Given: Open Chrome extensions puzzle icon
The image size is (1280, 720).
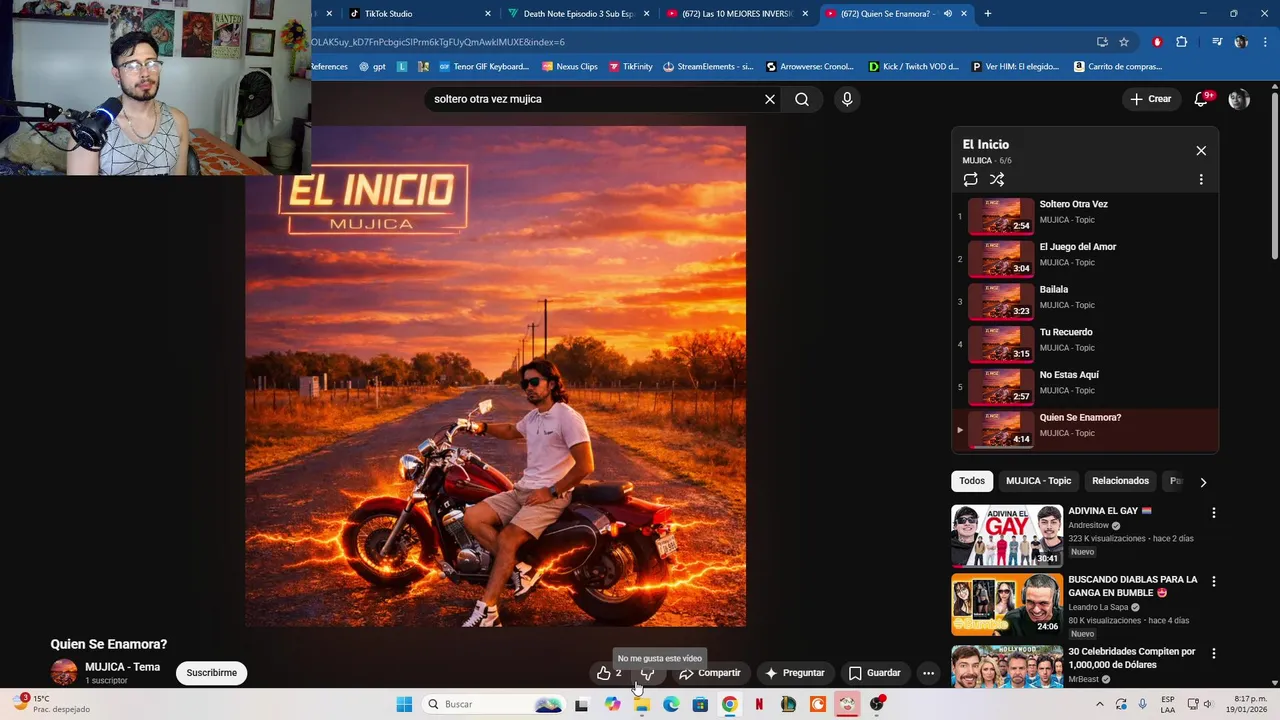Looking at the screenshot, I should tap(1182, 42).
